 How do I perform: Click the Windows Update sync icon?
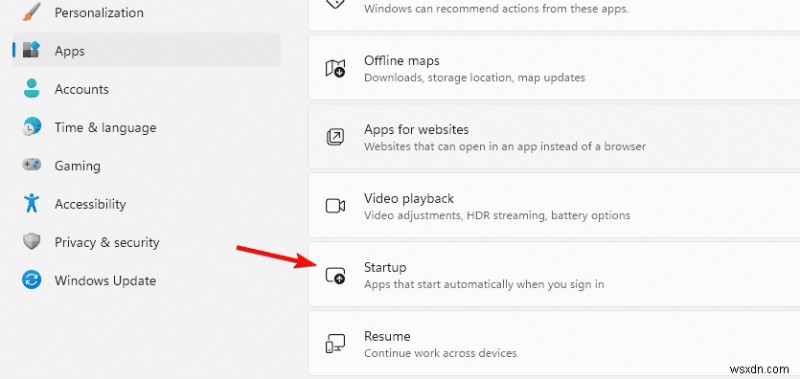click(x=32, y=280)
